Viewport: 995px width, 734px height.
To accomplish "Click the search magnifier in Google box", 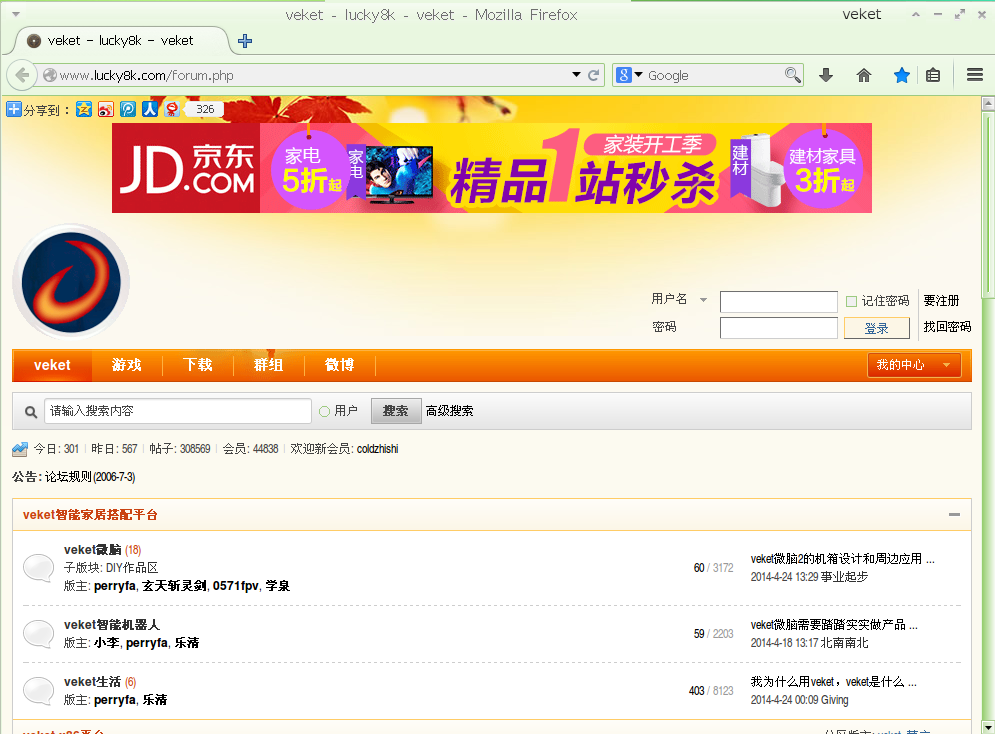I will 792,75.
